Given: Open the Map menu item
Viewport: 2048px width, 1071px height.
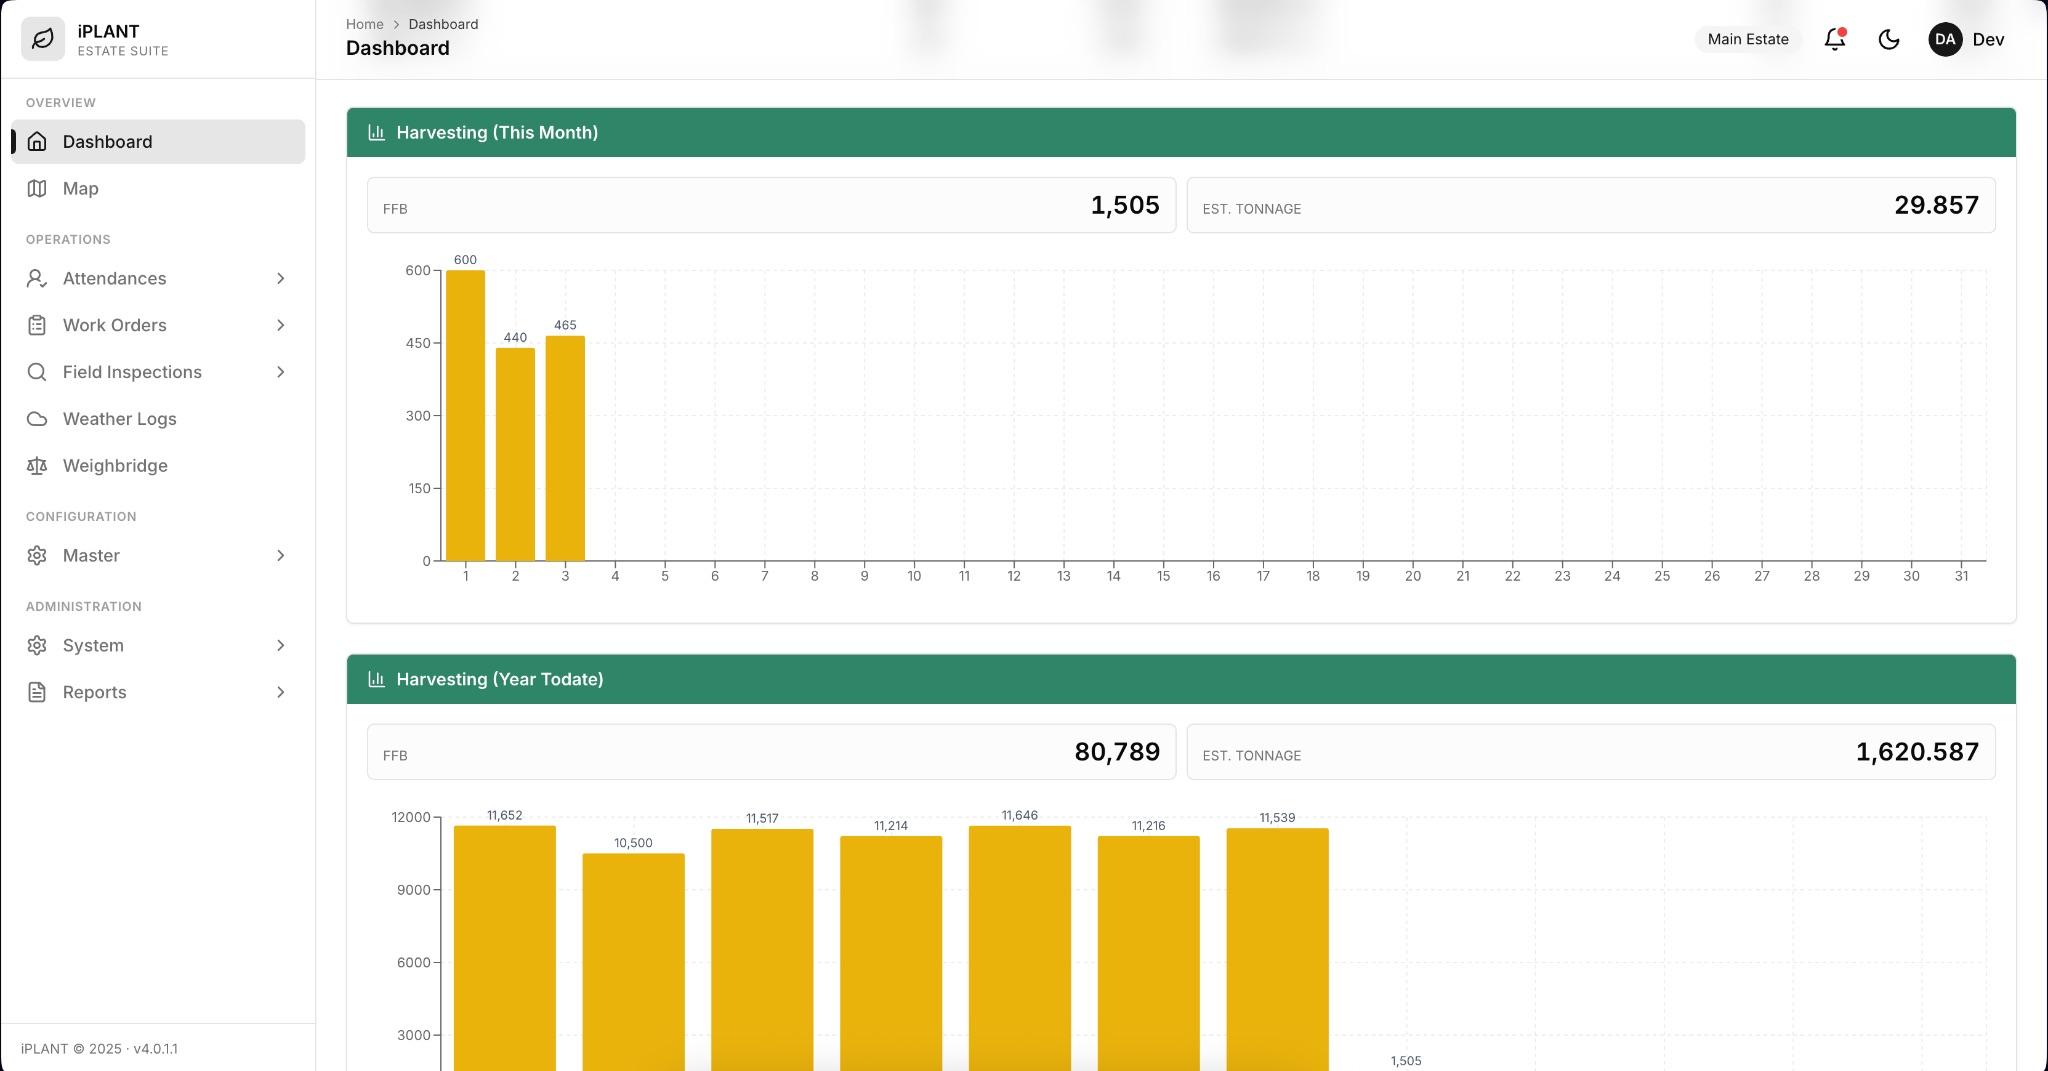Looking at the screenshot, I should (x=158, y=189).
